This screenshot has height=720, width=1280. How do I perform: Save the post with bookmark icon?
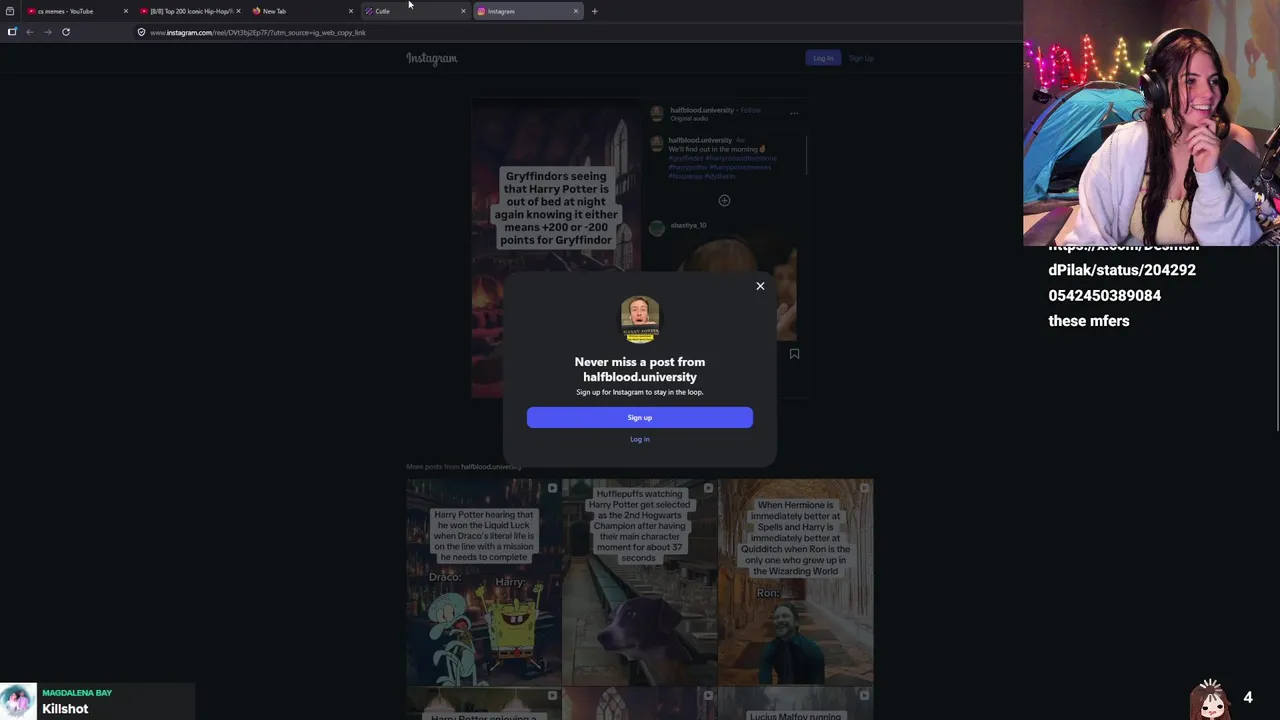point(794,353)
